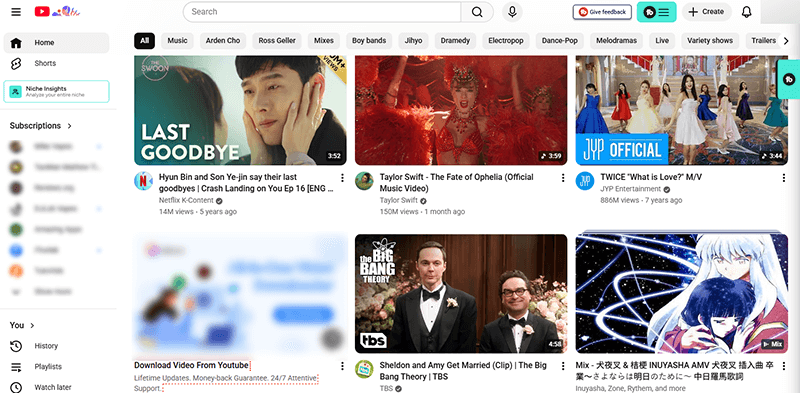Go to YouTube home via the logo
800x393 pixels.
pyautogui.click(x=58, y=11)
